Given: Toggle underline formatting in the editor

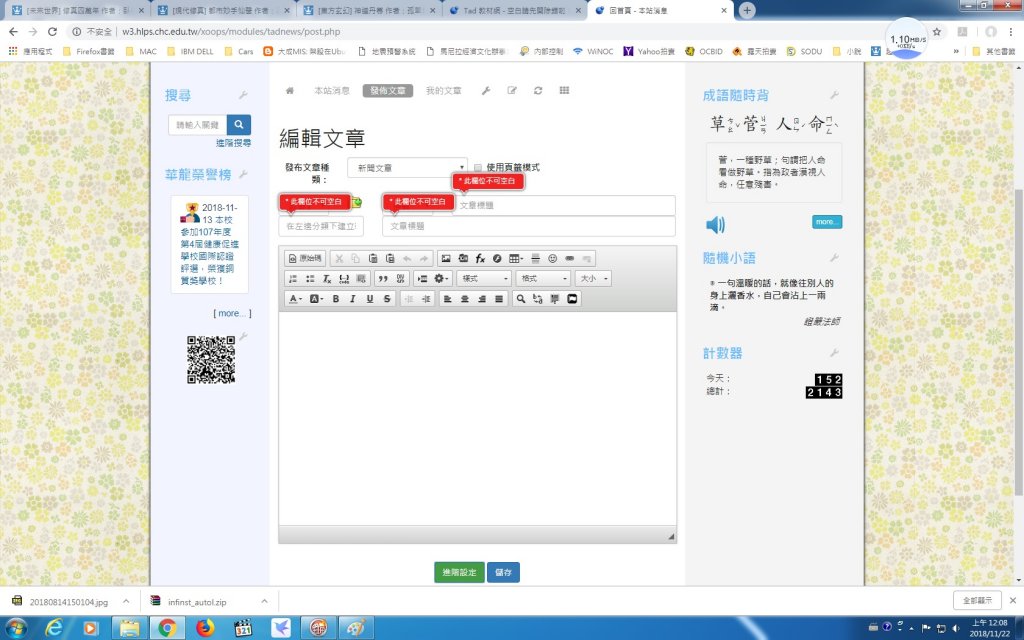Looking at the screenshot, I should pyautogui.click(x=370, y=299).
